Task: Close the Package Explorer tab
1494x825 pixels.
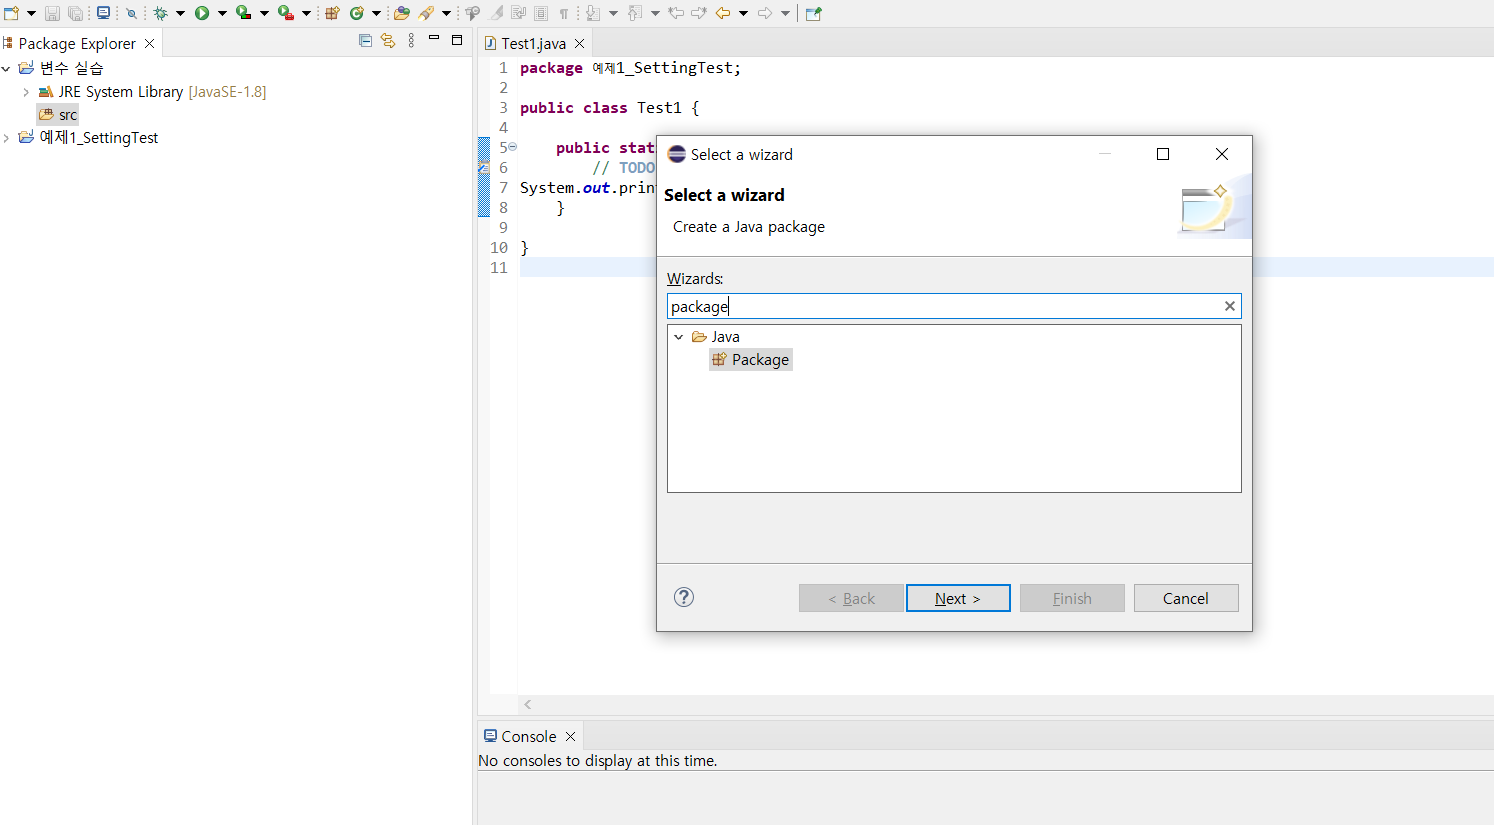Action: pos(149,43)
